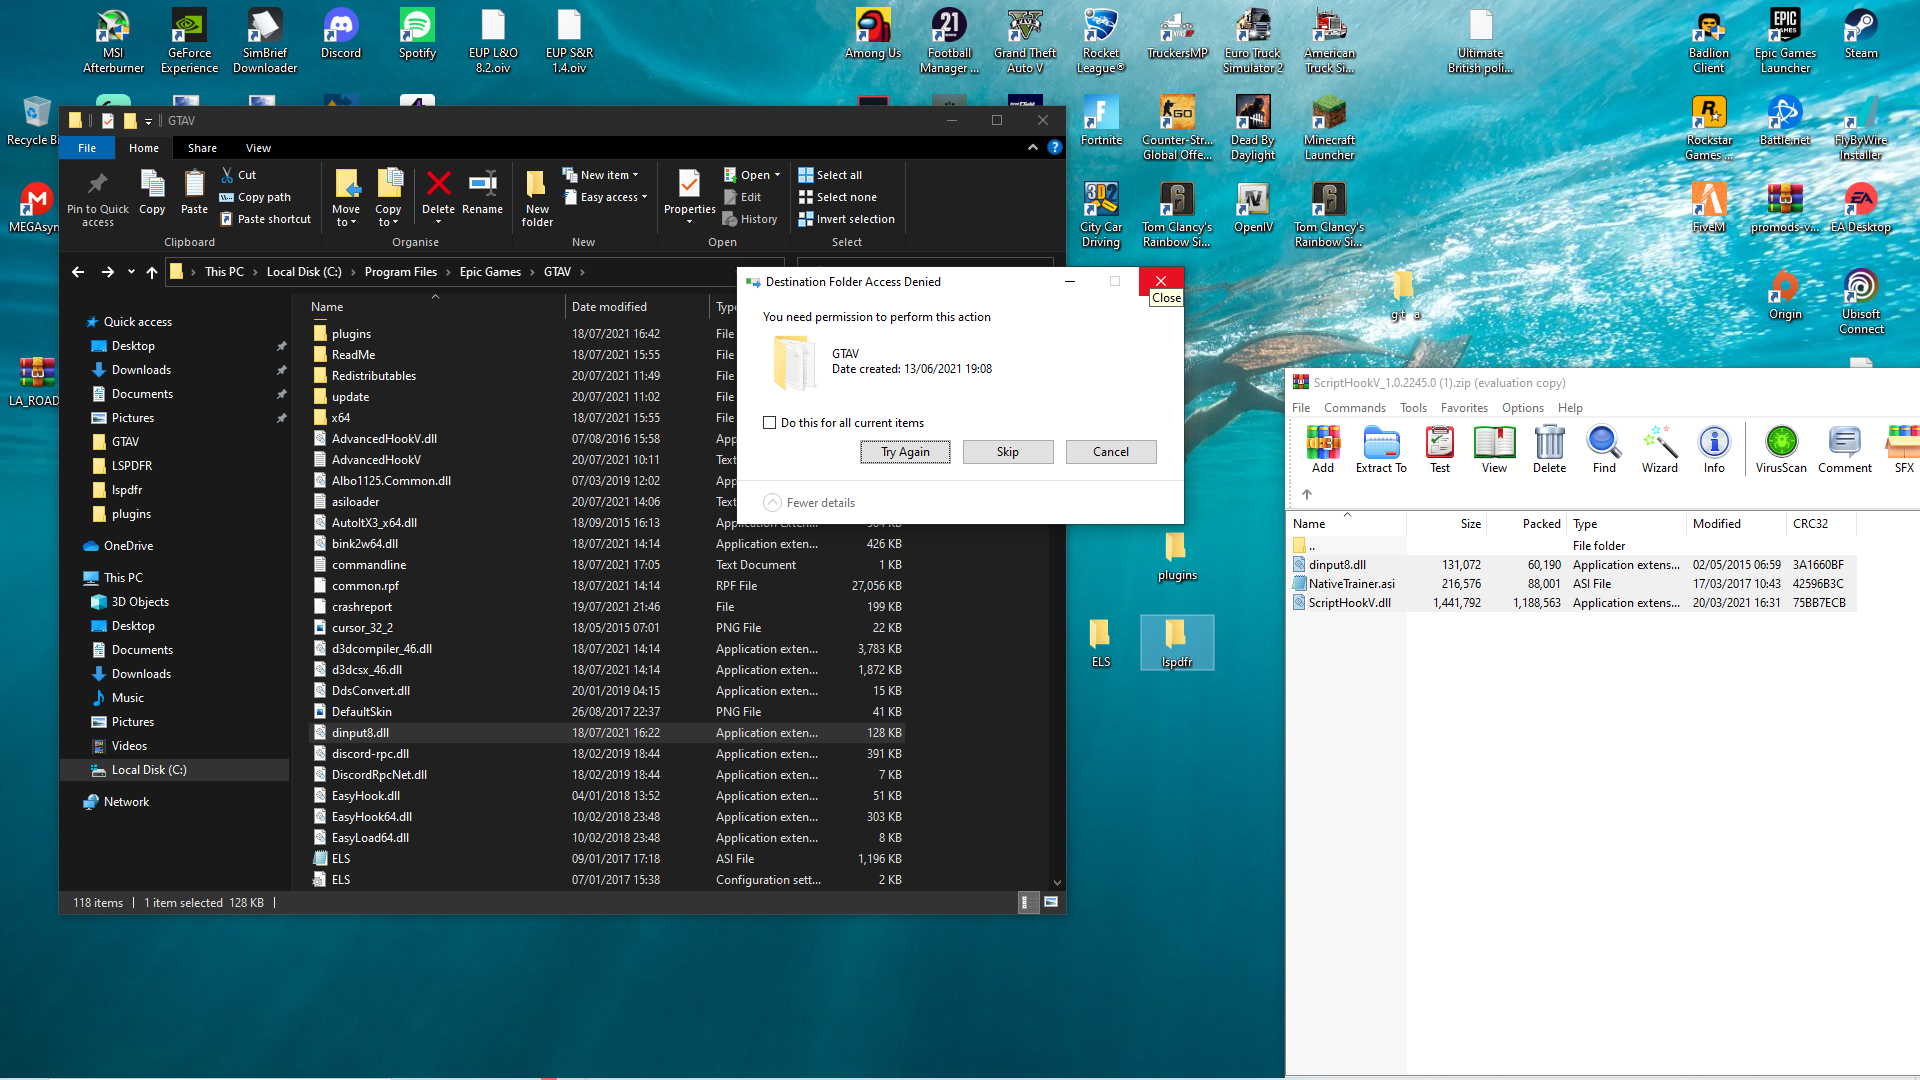1920x1080 pixels.
Task: Enable 'Do this for all current items'
Action: coord(770,423)
